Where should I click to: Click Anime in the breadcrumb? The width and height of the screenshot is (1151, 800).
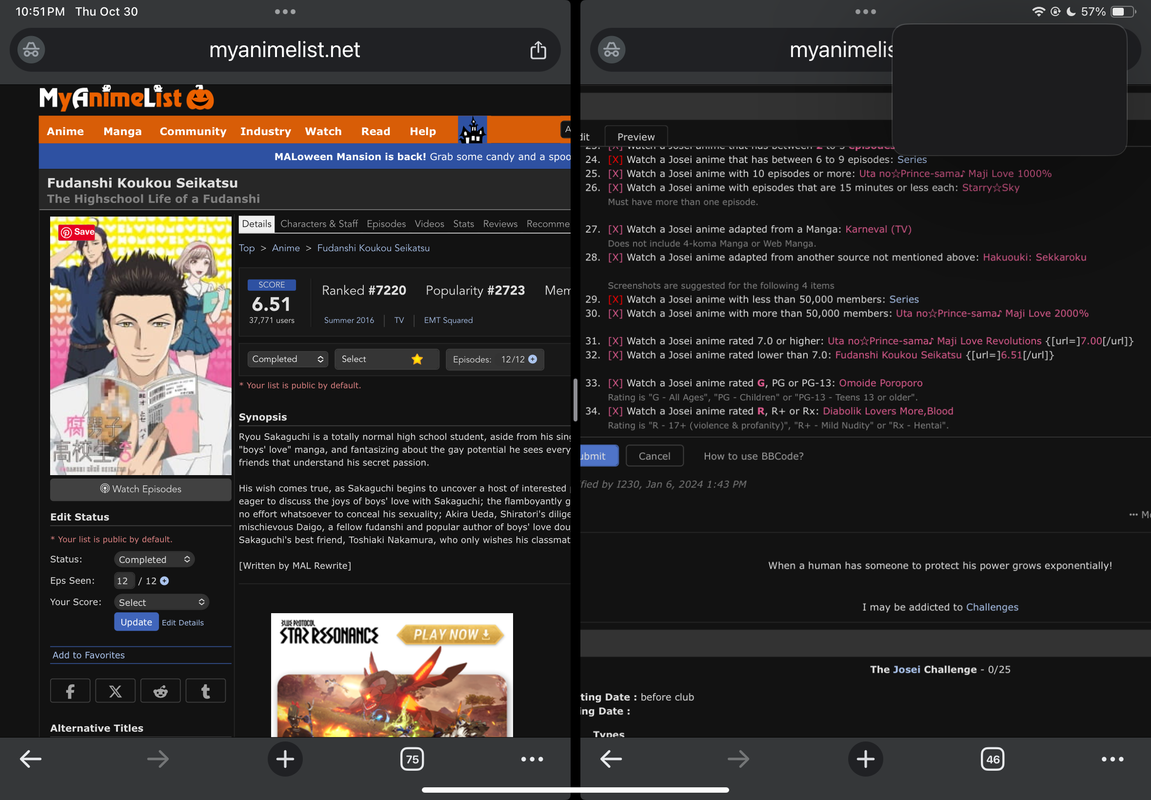click(x=286, y=248)
